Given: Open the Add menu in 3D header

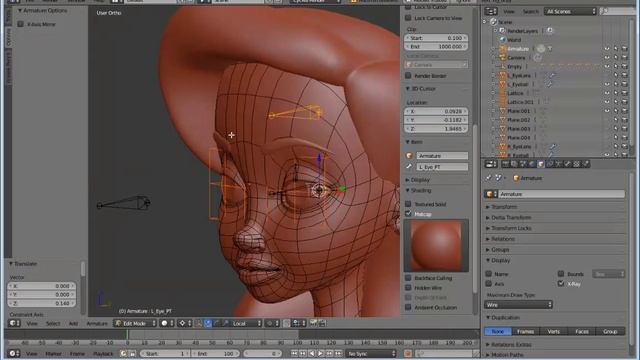Looking at the screenshot, I should coord(73,323).
